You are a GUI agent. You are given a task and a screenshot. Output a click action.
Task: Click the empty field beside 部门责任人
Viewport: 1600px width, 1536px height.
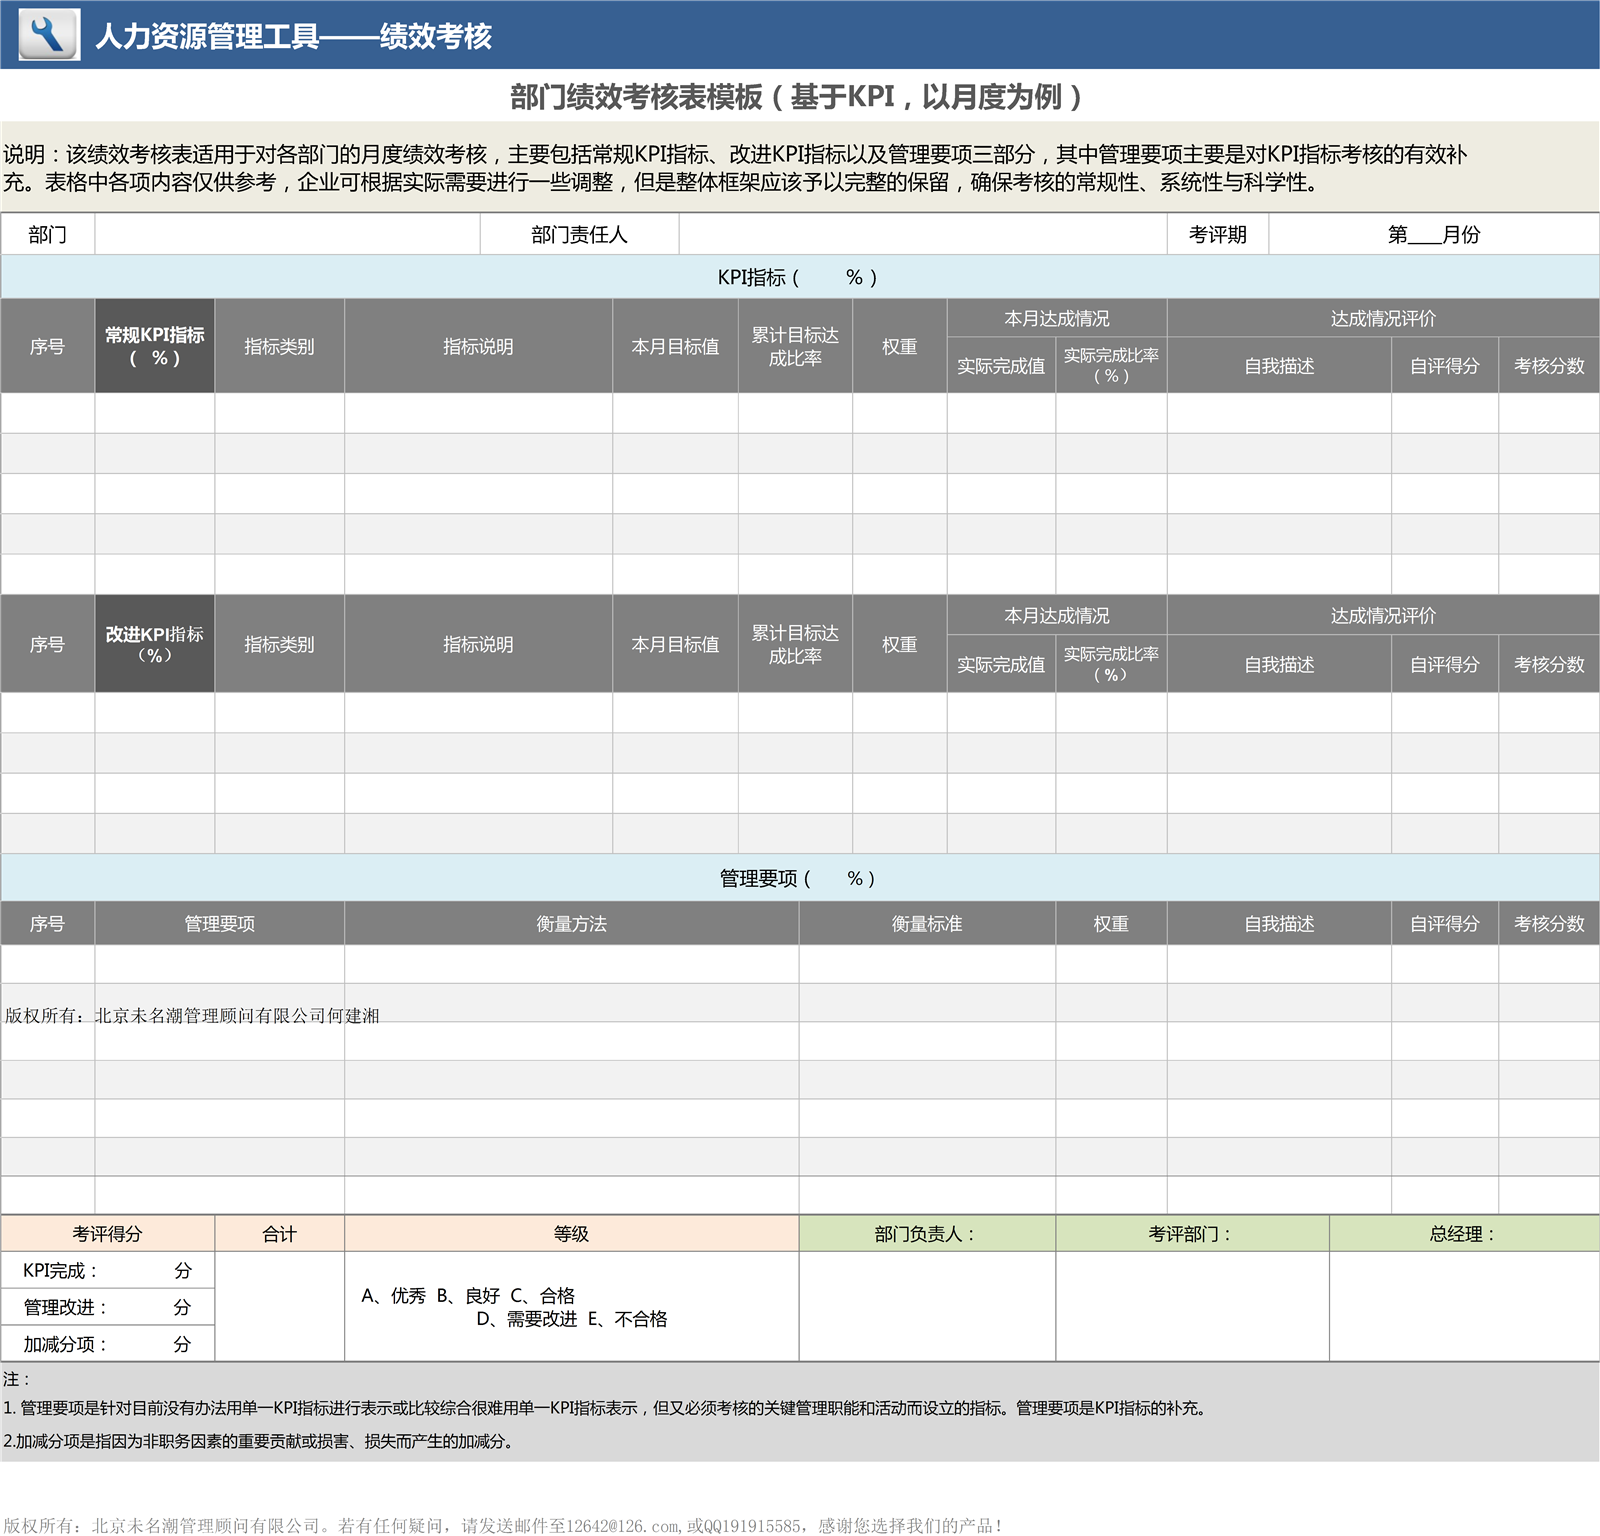tap(922, 235)
